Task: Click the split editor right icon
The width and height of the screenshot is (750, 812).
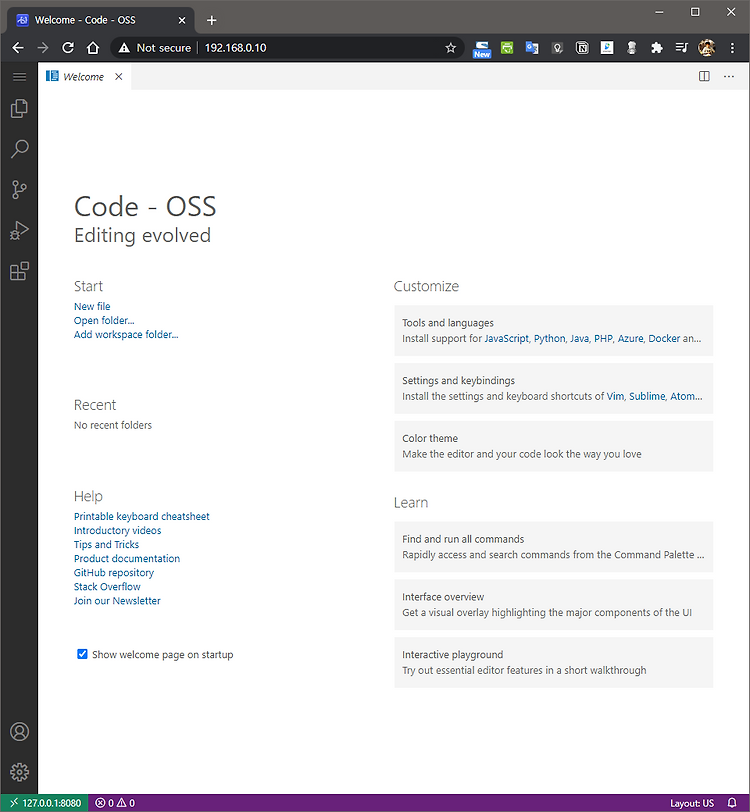Action: pyautogui.click(x=704, y=76)
